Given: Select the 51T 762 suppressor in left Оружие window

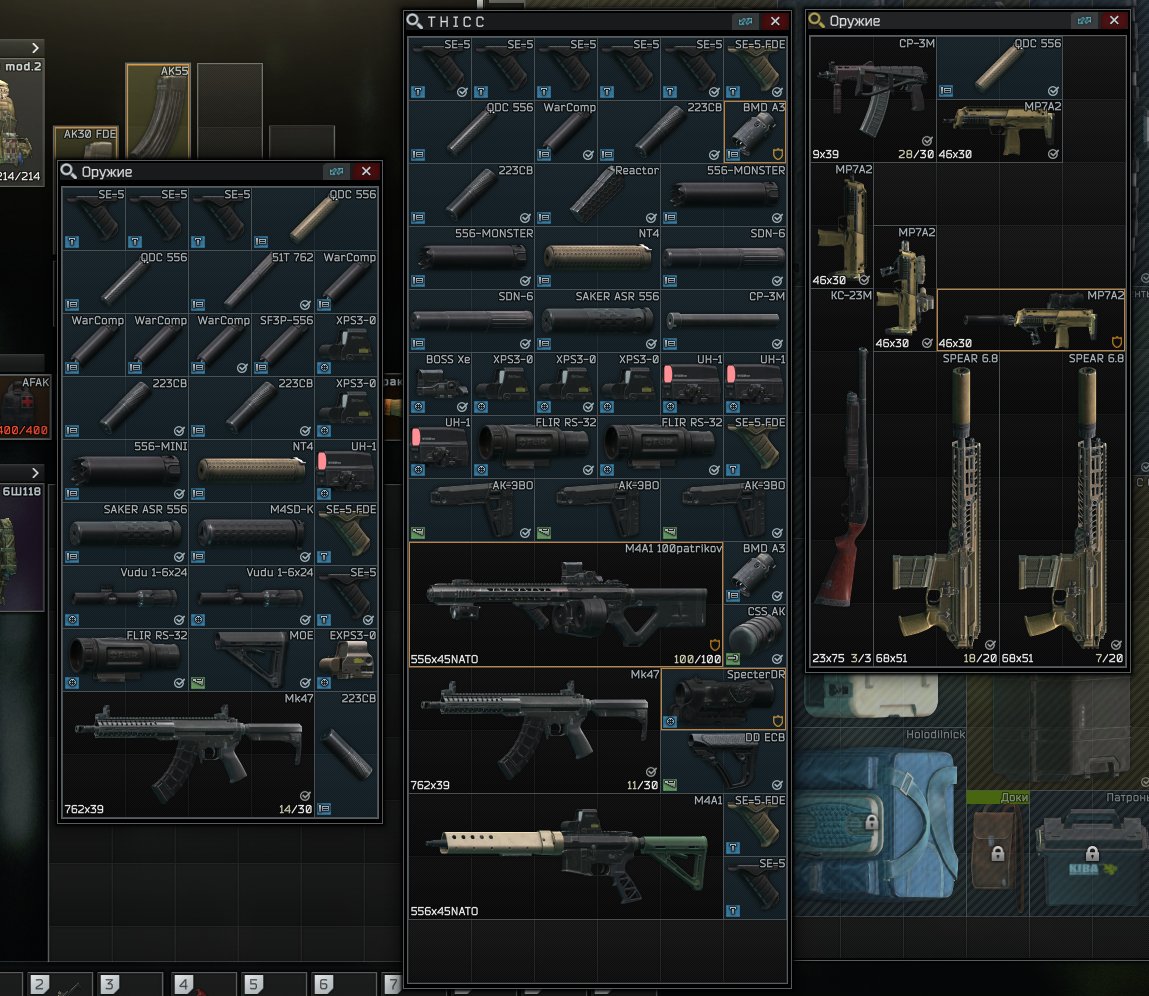Looking at the screenshot, I should (x=251, y=281).
